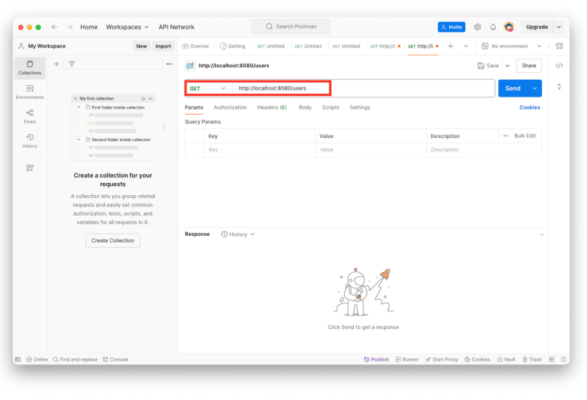Open Vault in the status bar

[506, 359]
